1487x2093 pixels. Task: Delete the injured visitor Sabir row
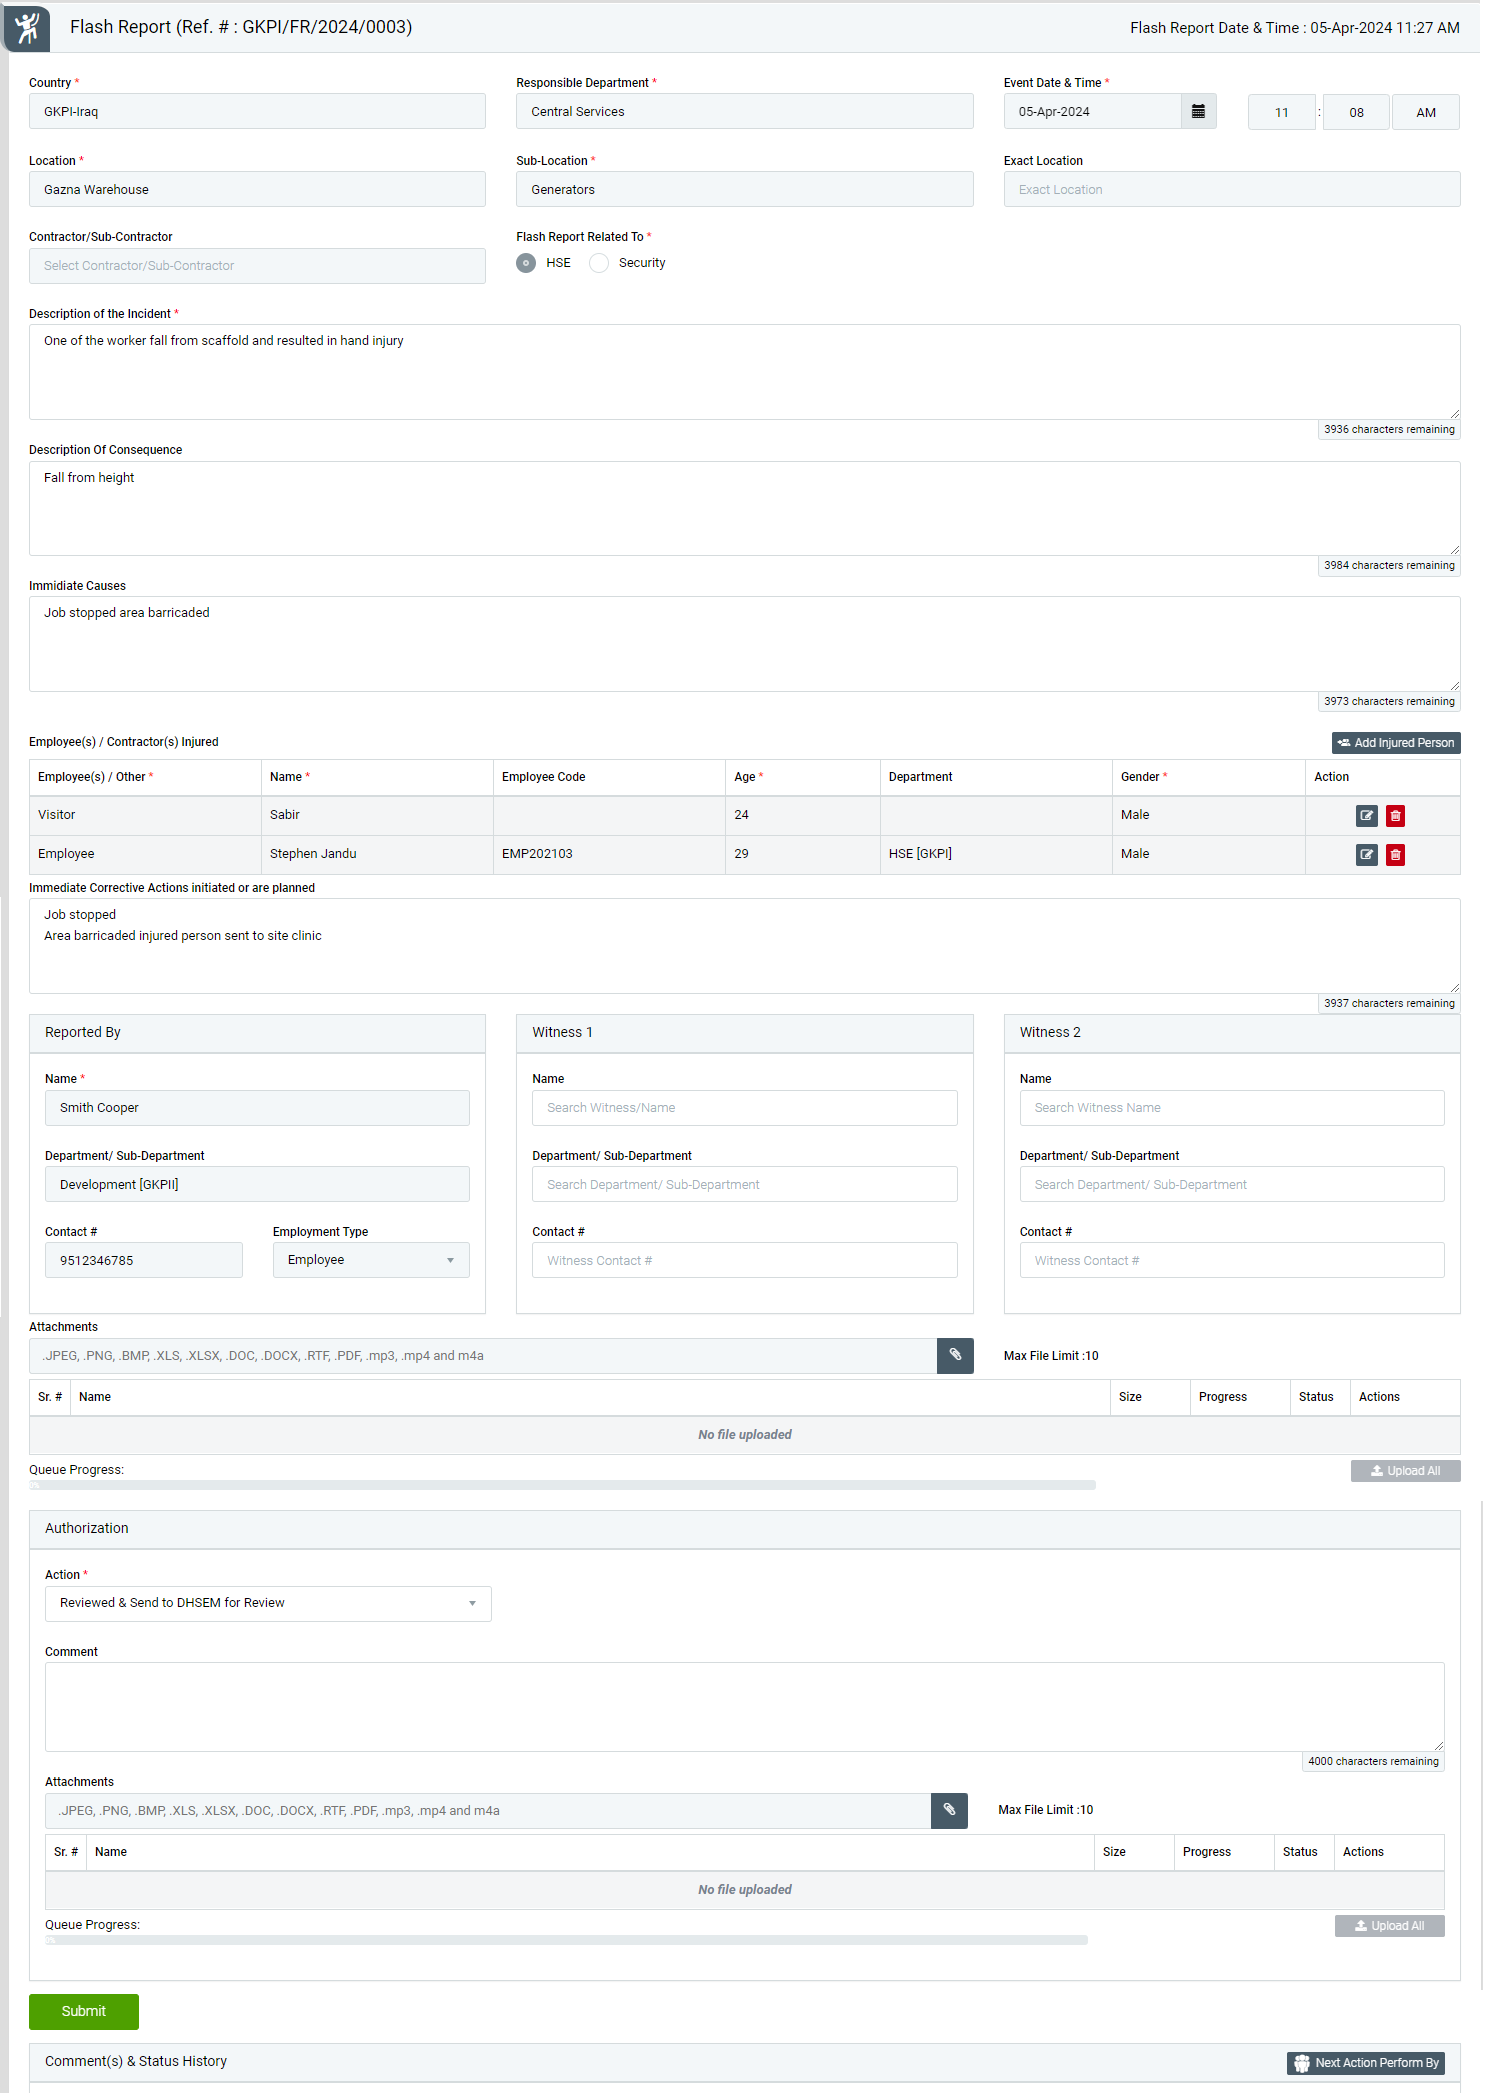pyautogui.click(x=1395, y=816)
